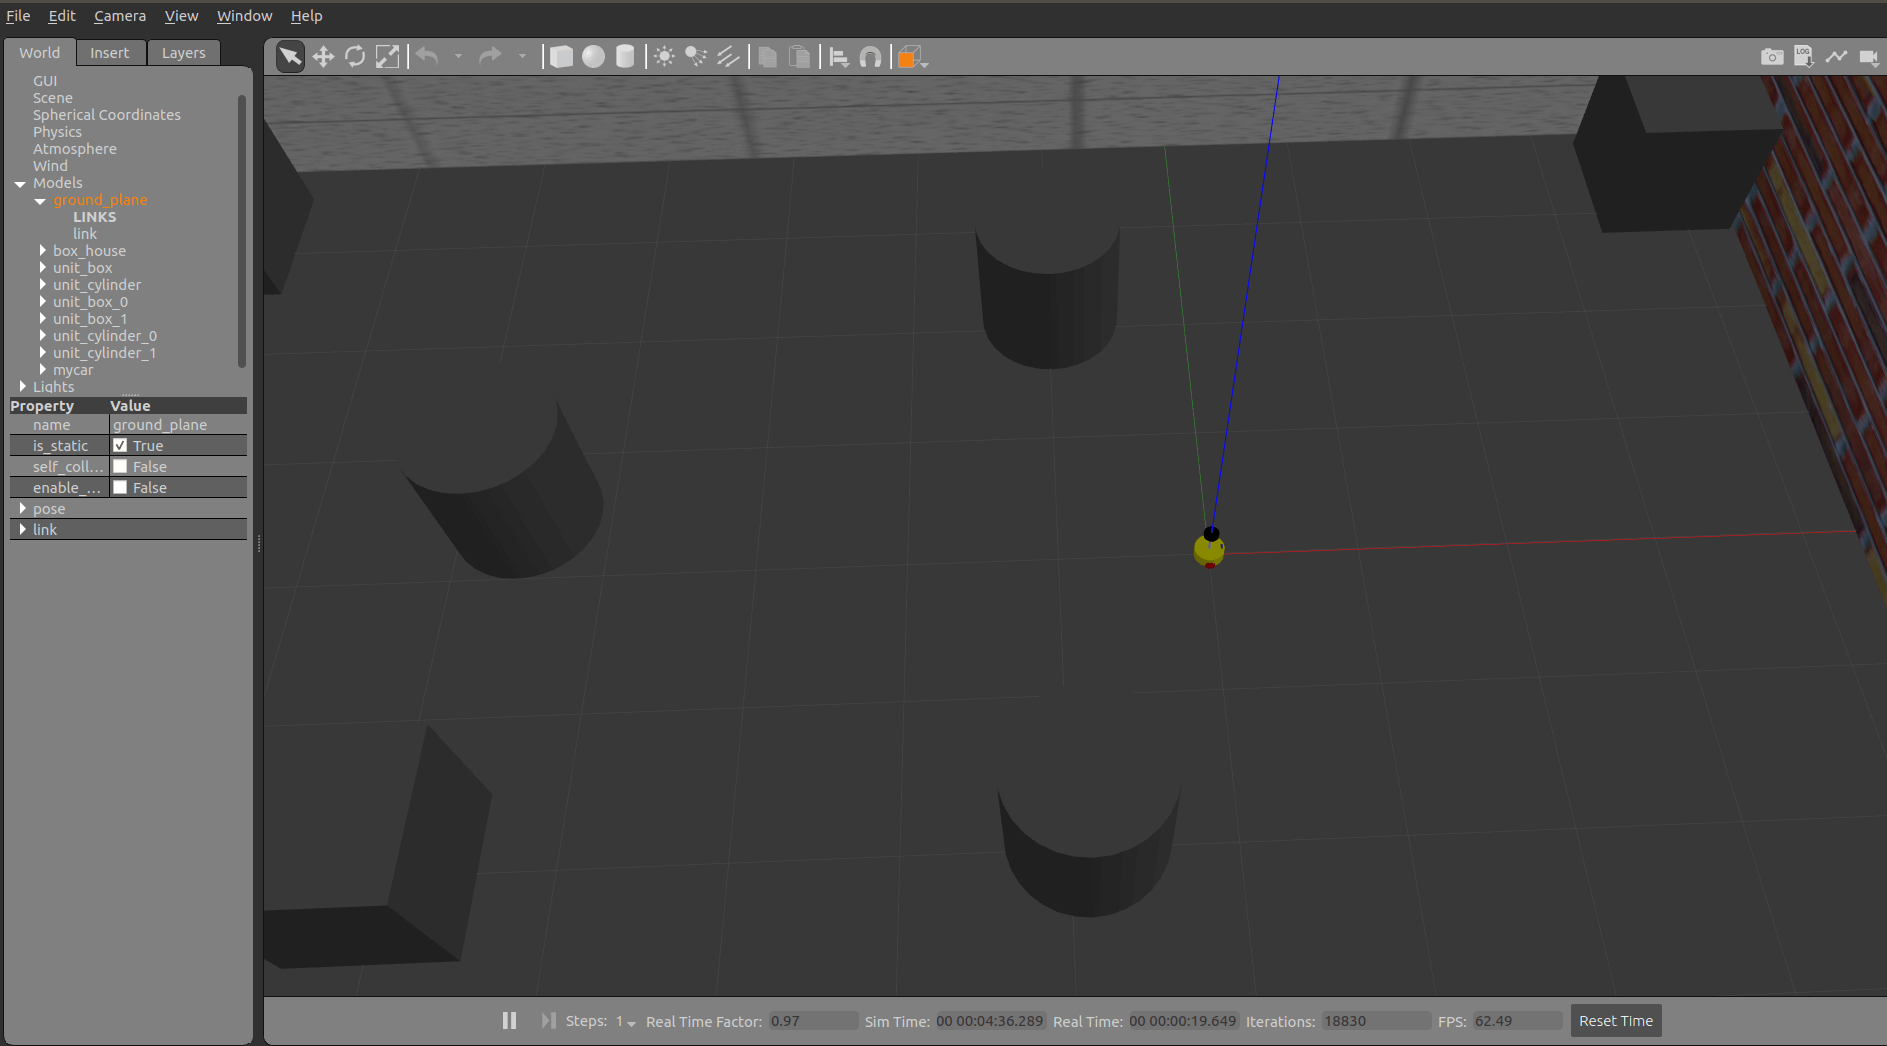Select the Atmosphere item
The height and width of the screenshot is (1046, 1887).
click(75, 149)
